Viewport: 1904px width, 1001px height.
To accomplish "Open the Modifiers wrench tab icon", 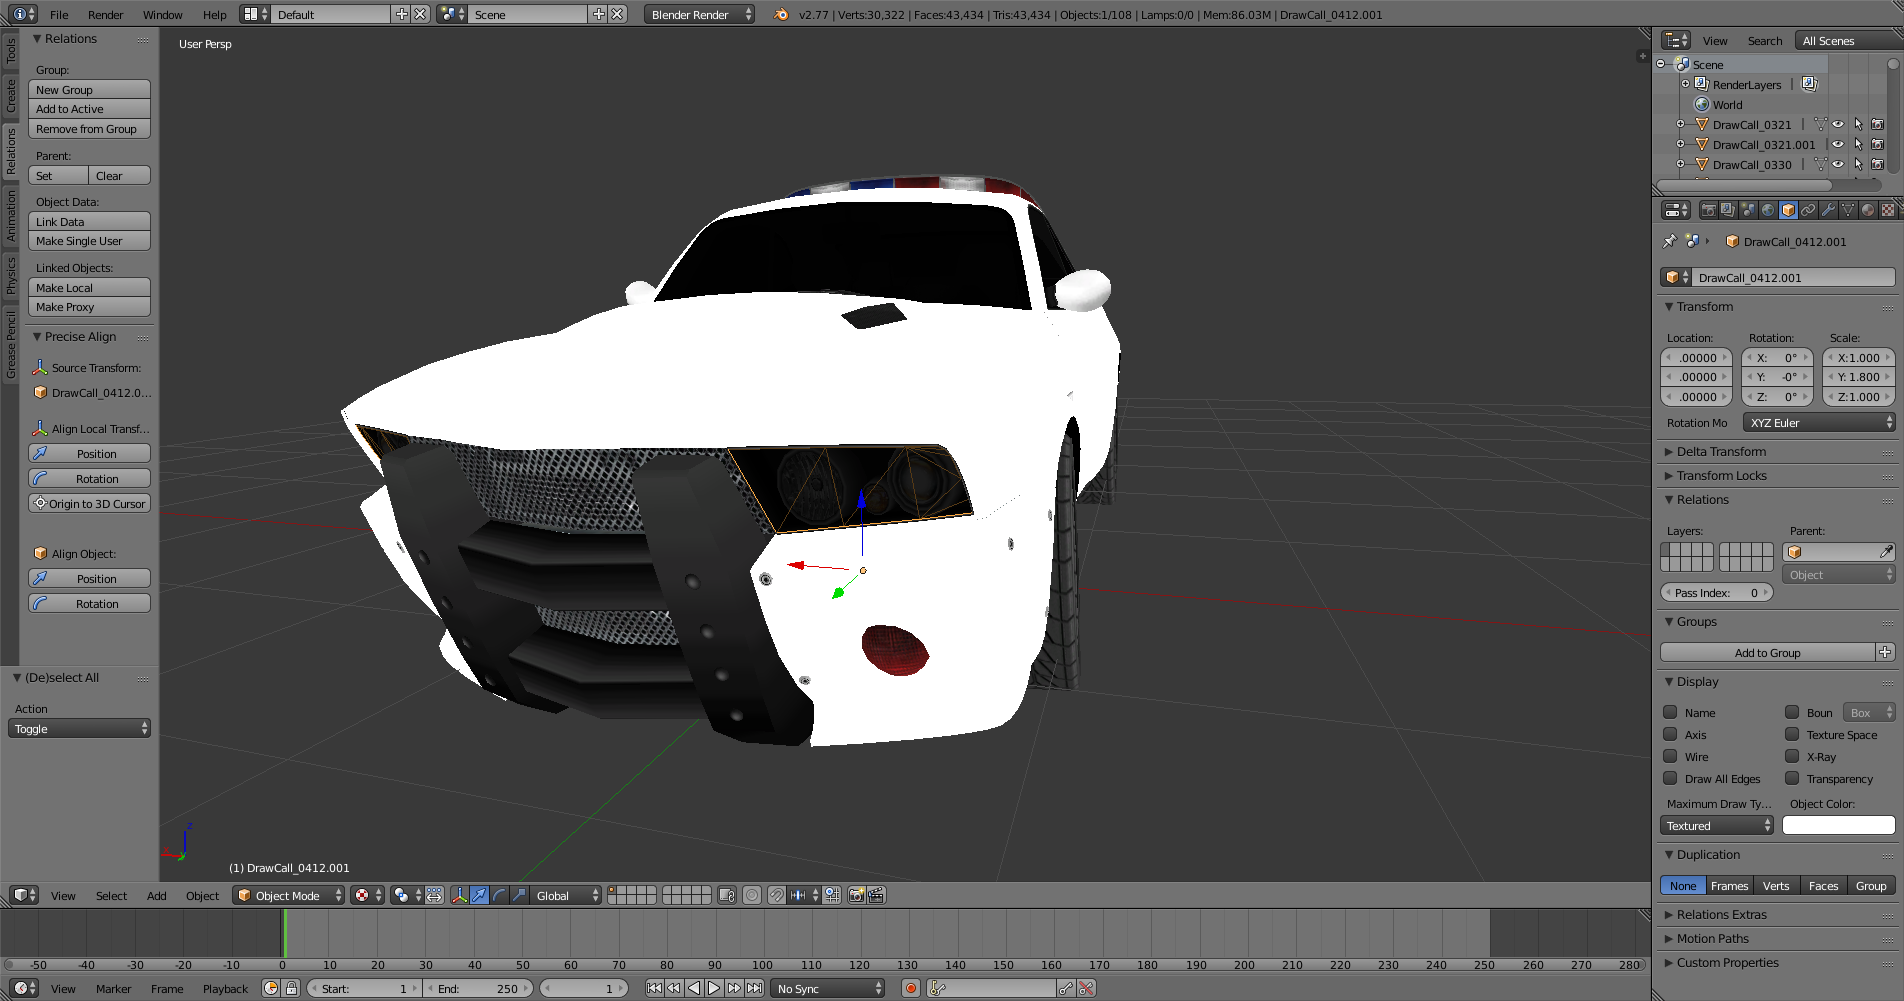I will point(1828,210).
